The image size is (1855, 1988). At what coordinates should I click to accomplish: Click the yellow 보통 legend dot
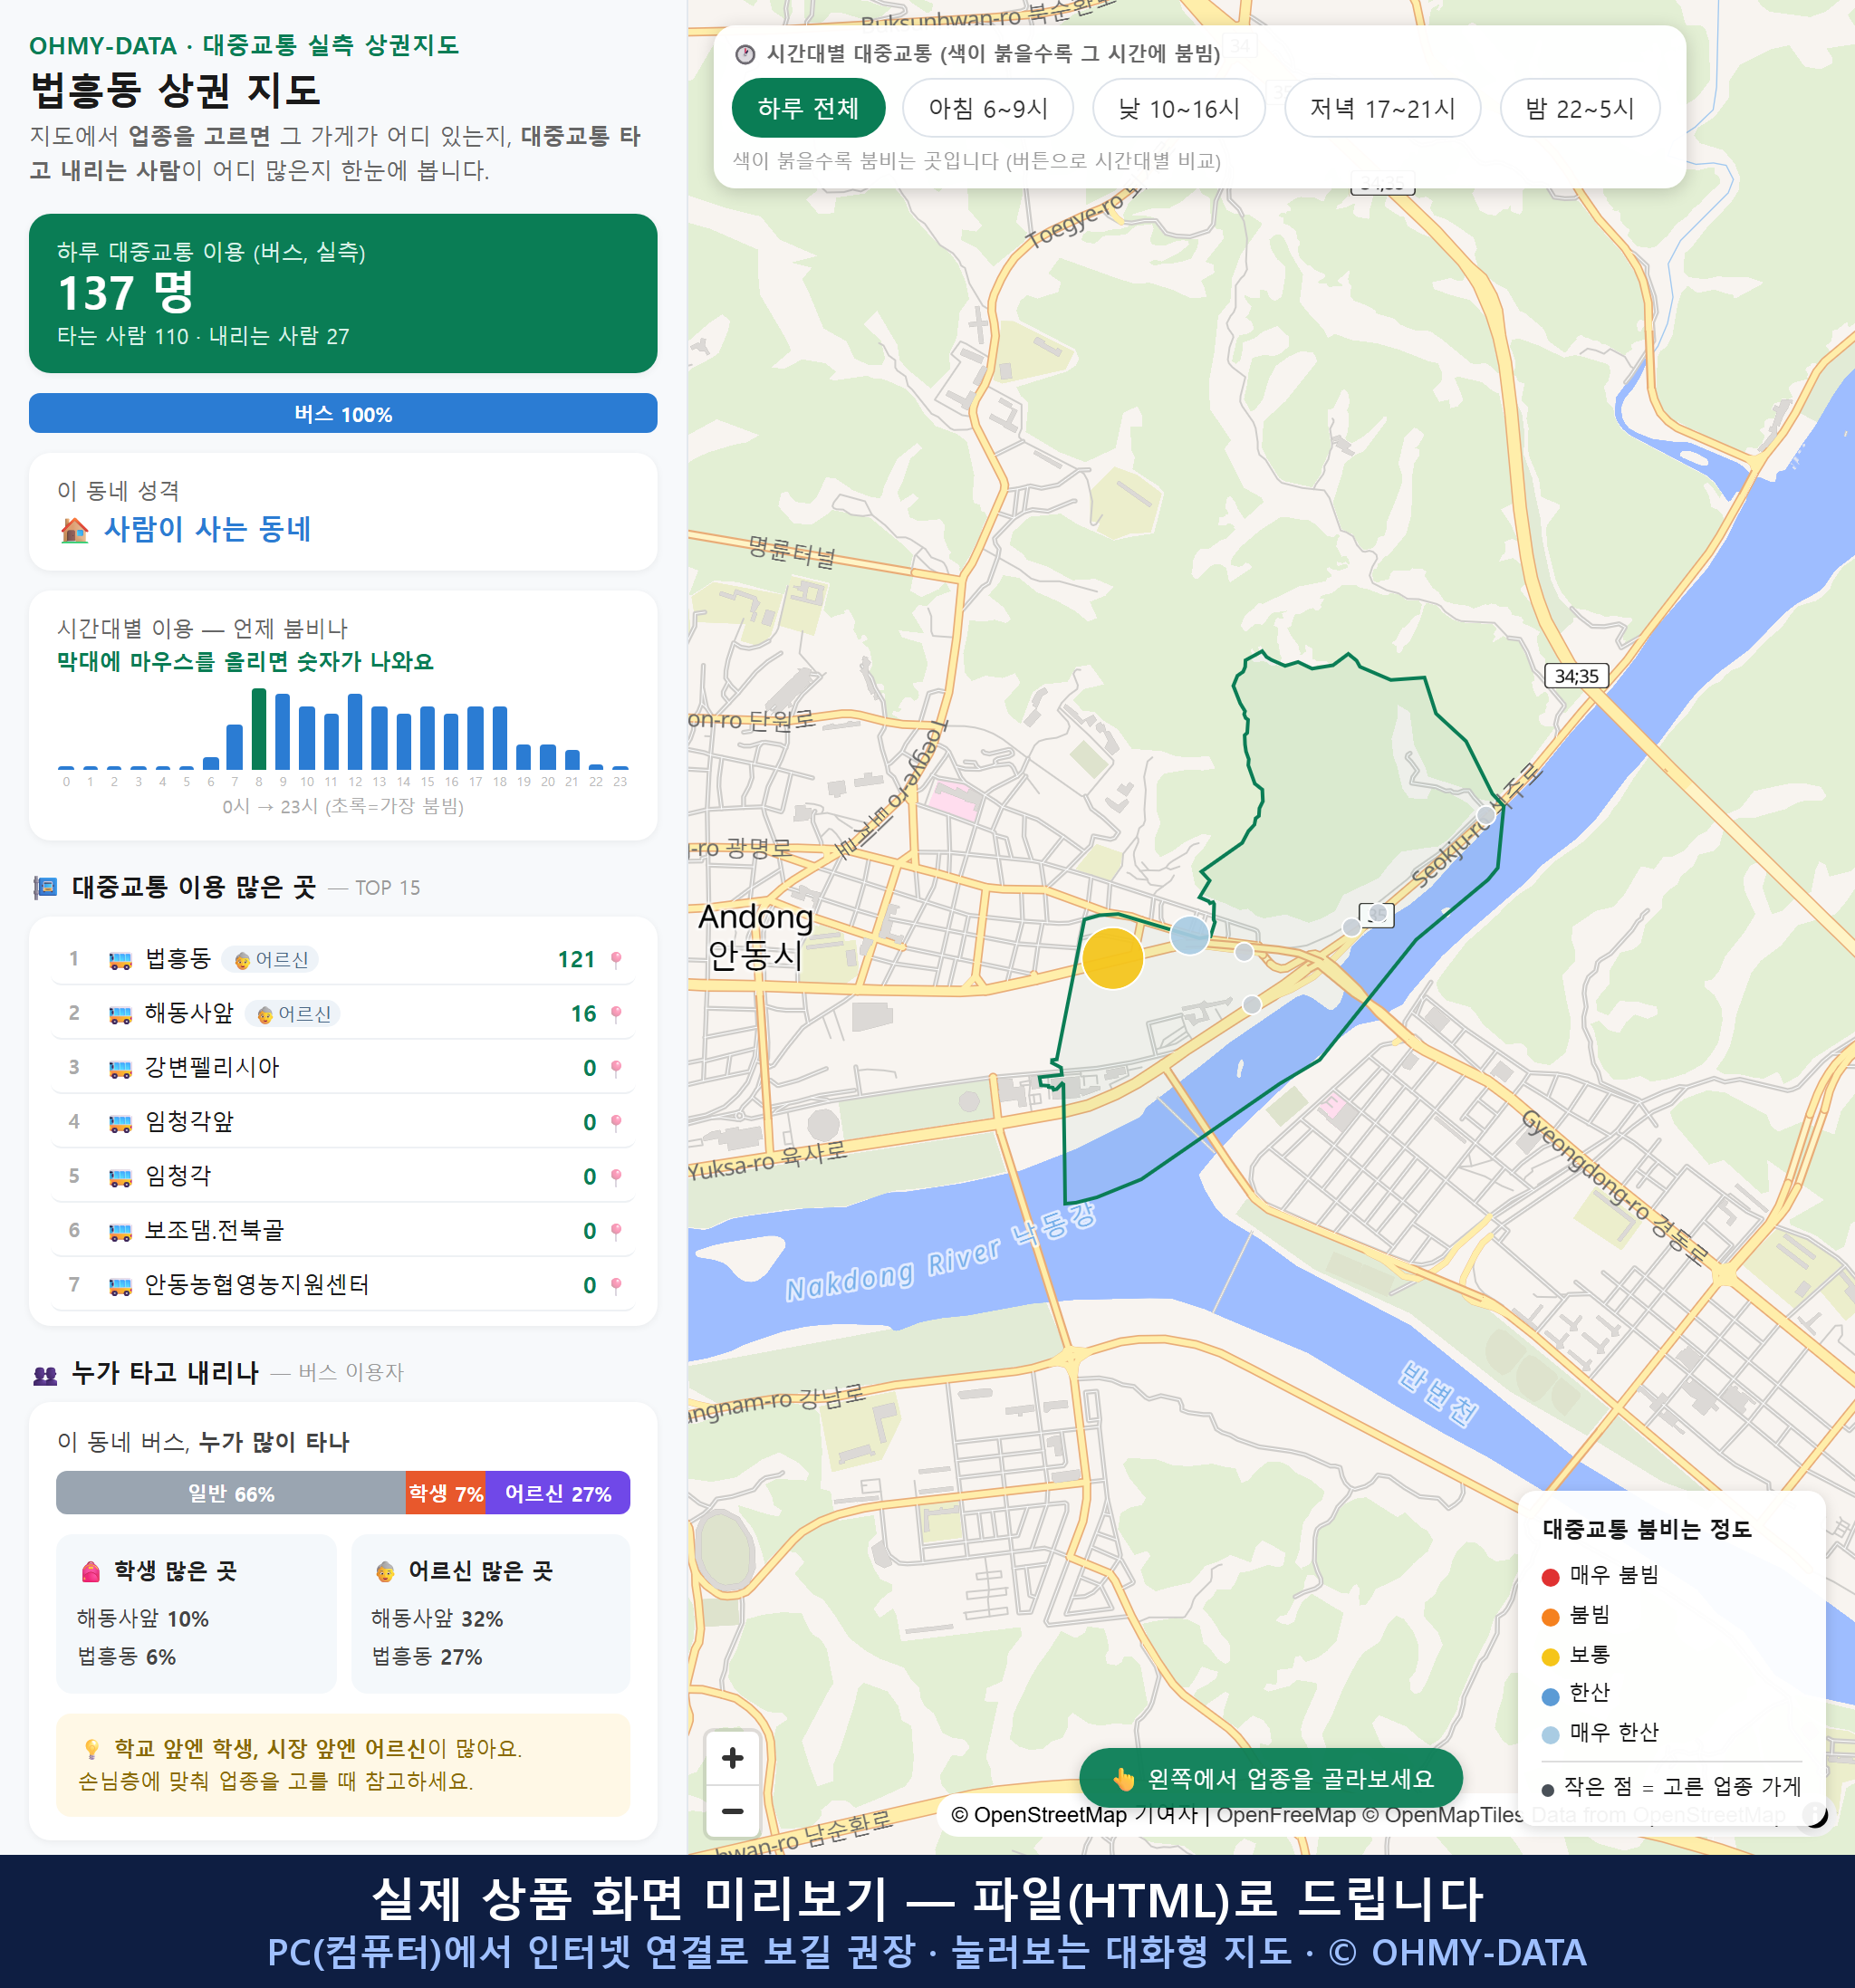point(1551,1657)
